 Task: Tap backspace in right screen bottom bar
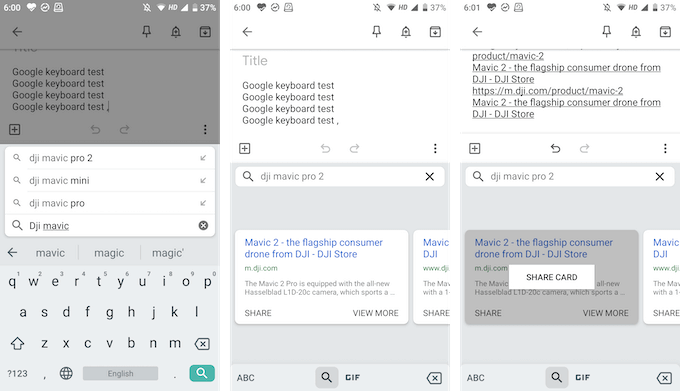coord(664,378)
